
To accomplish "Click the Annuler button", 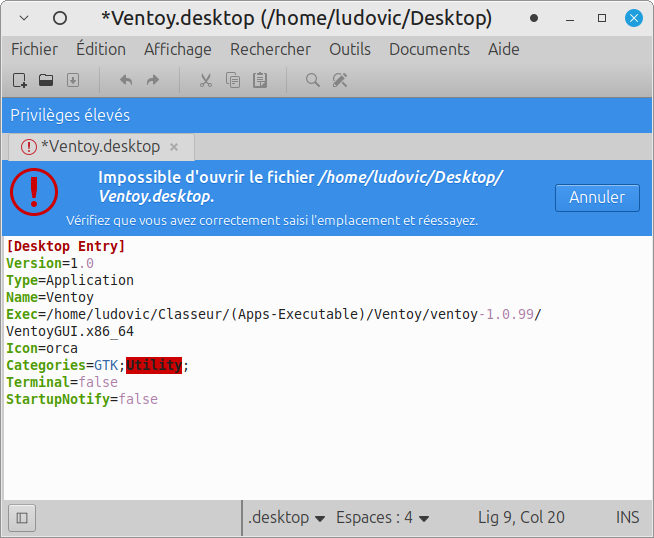I will point(597,198).
